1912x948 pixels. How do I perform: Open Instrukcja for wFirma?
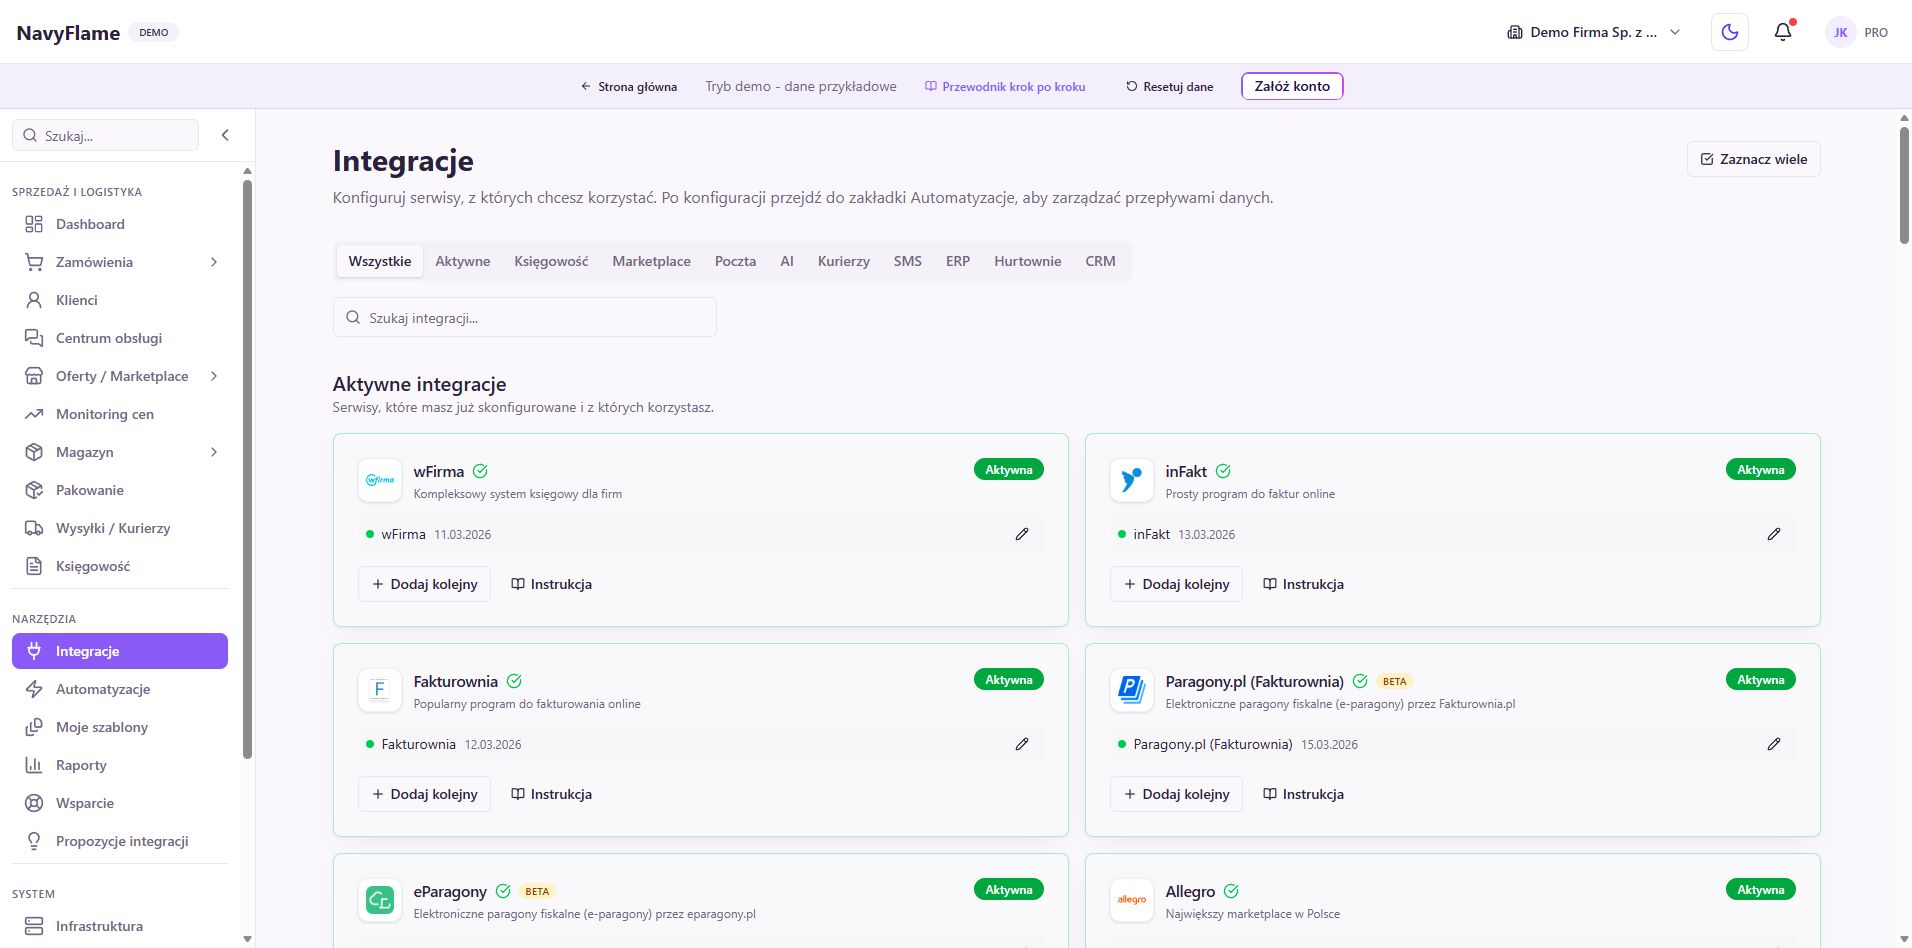[x=552, y=584]
